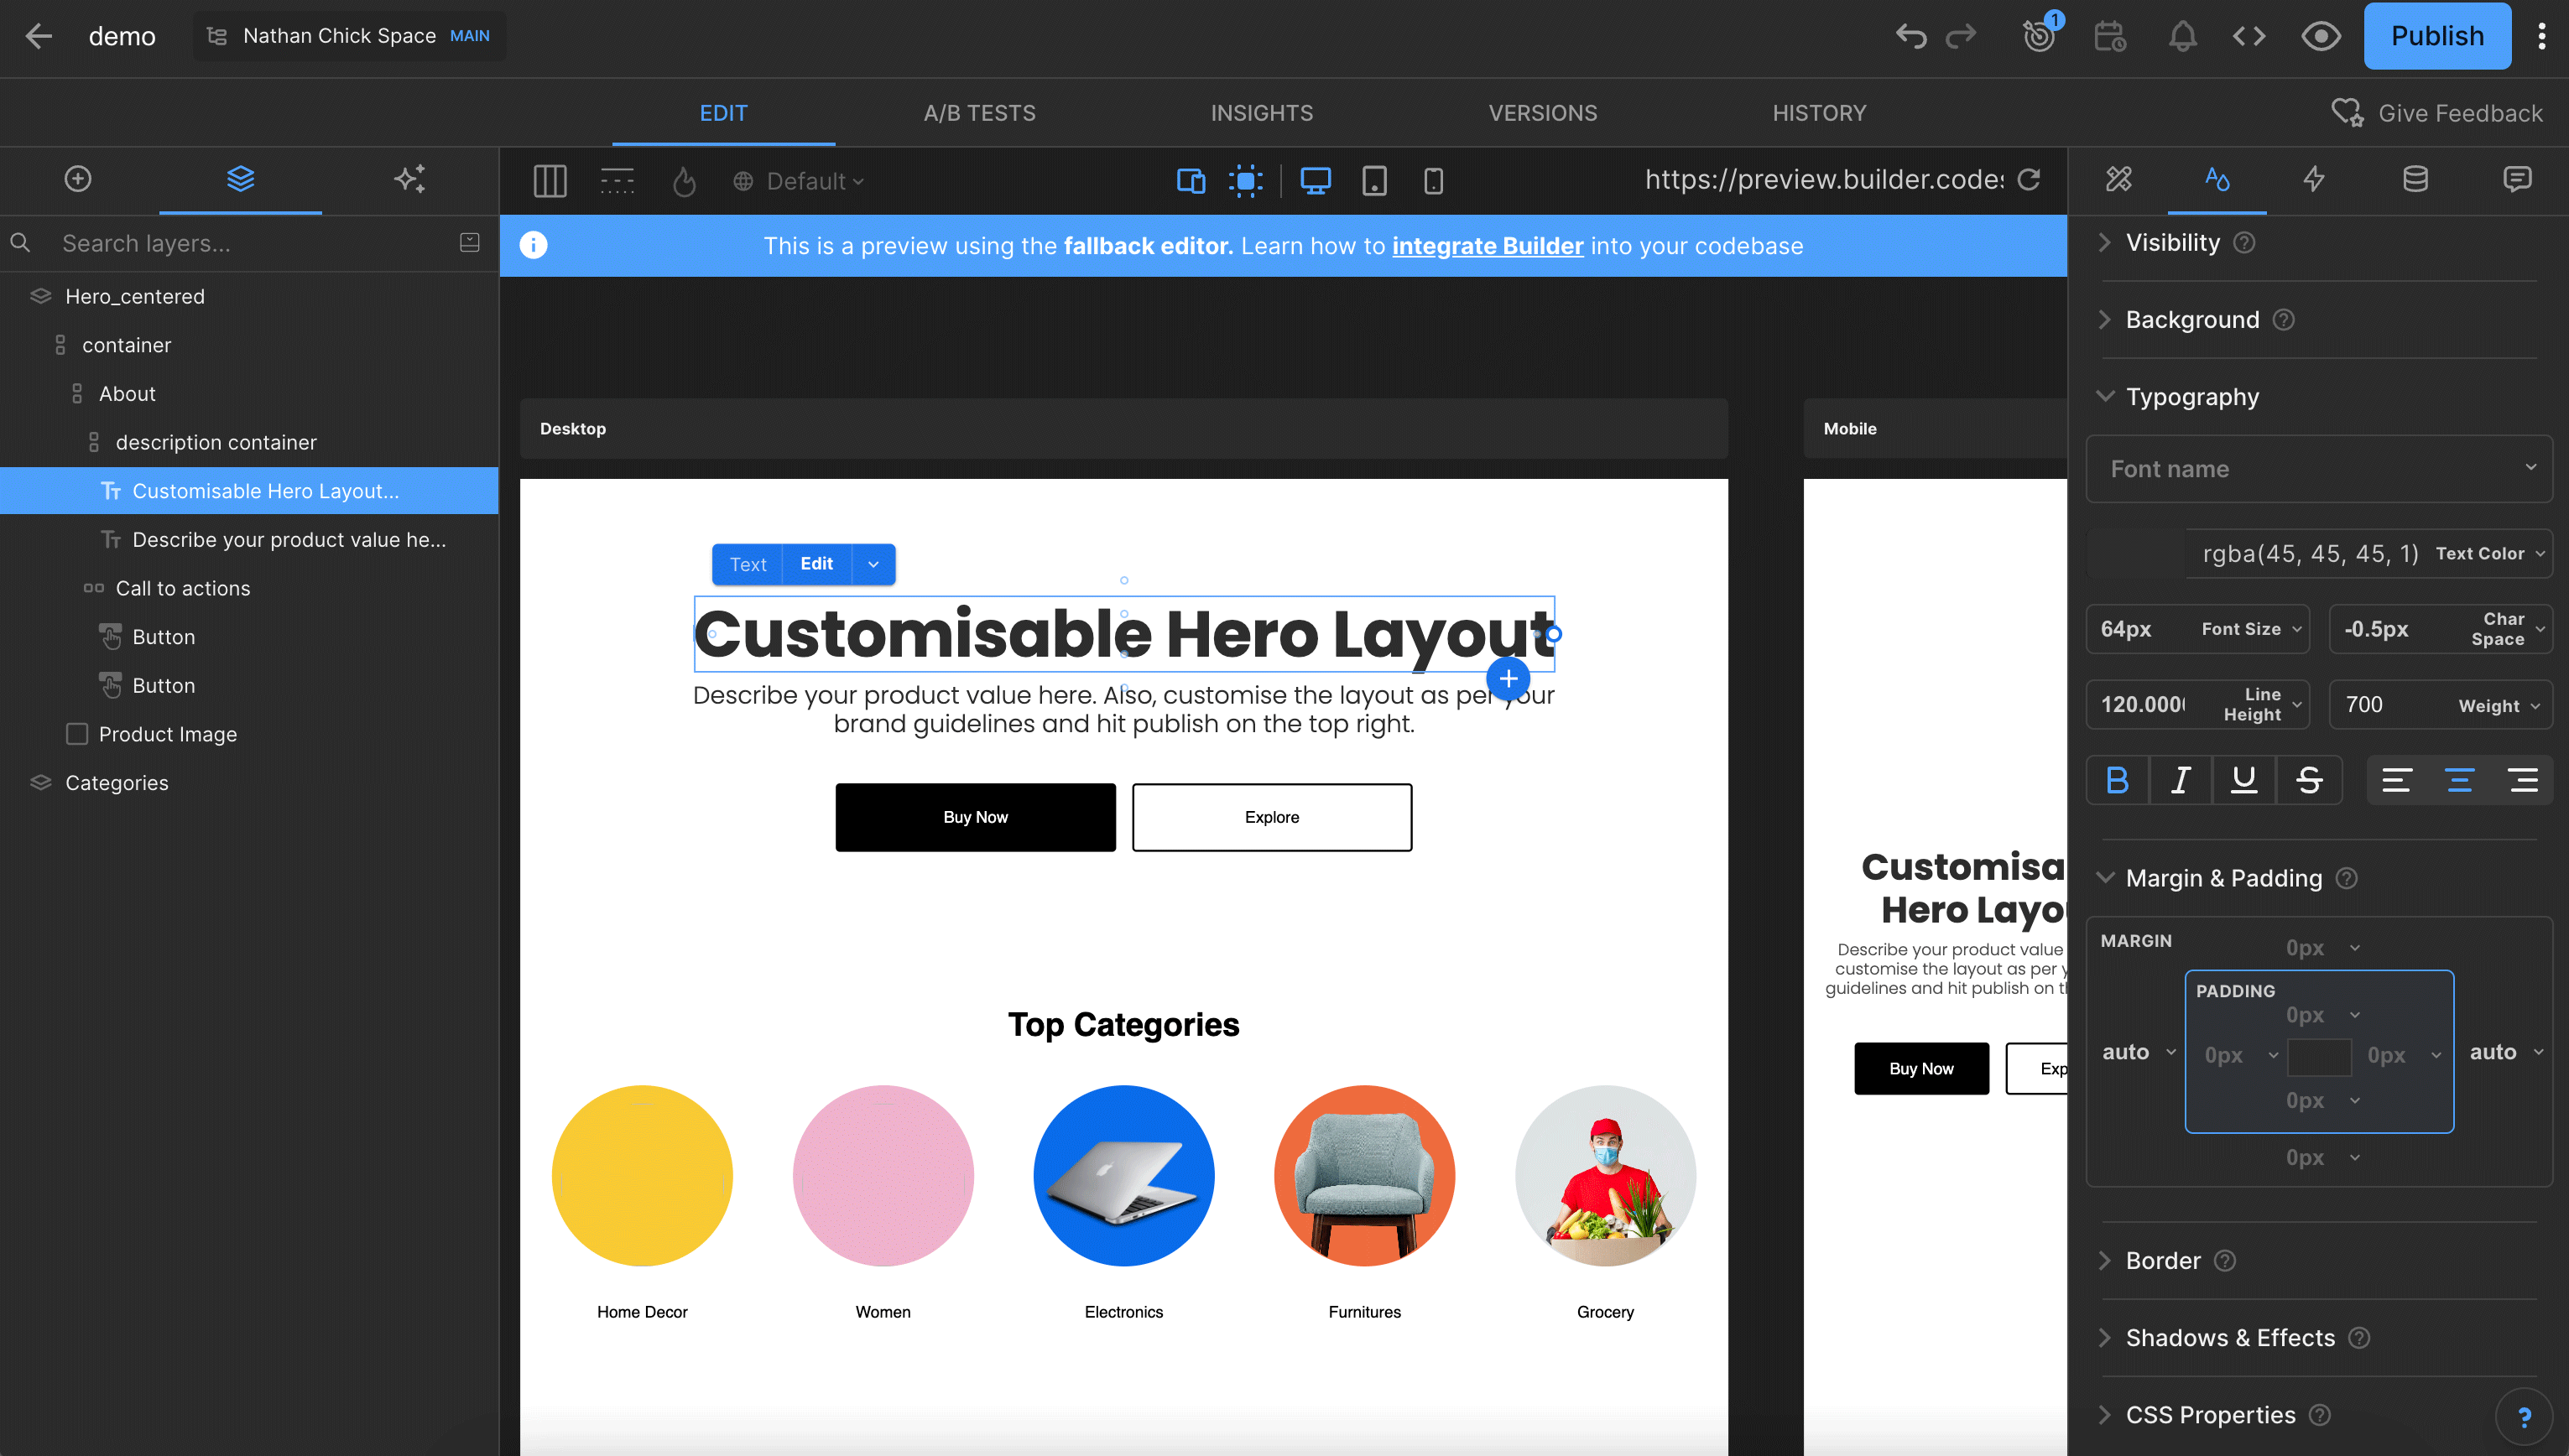Reload the preview URL

click(2028, 179)
